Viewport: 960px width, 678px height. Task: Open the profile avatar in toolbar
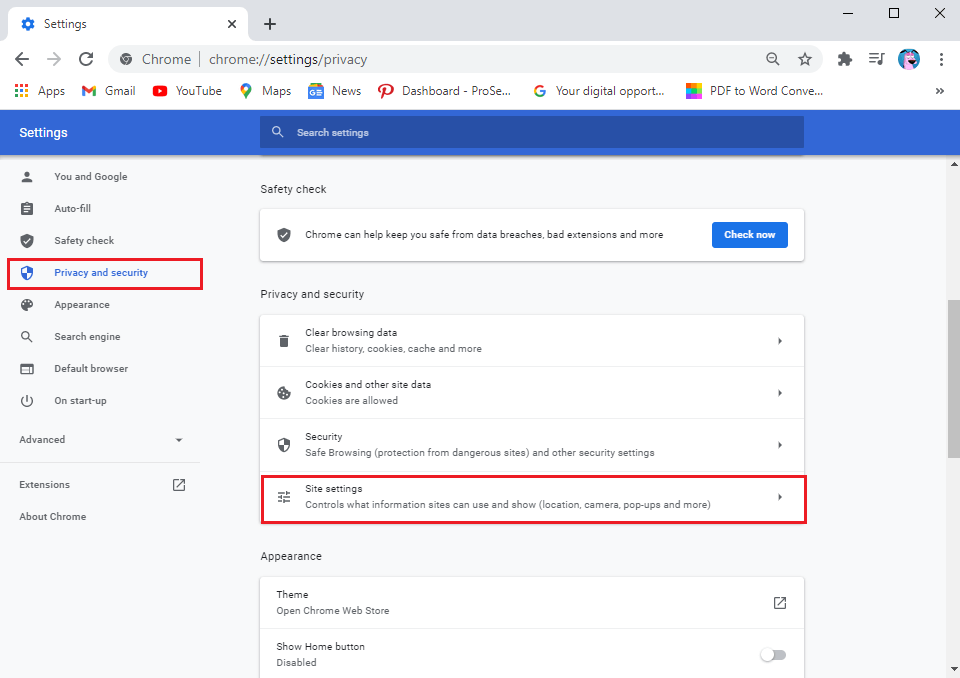(909, 59)
